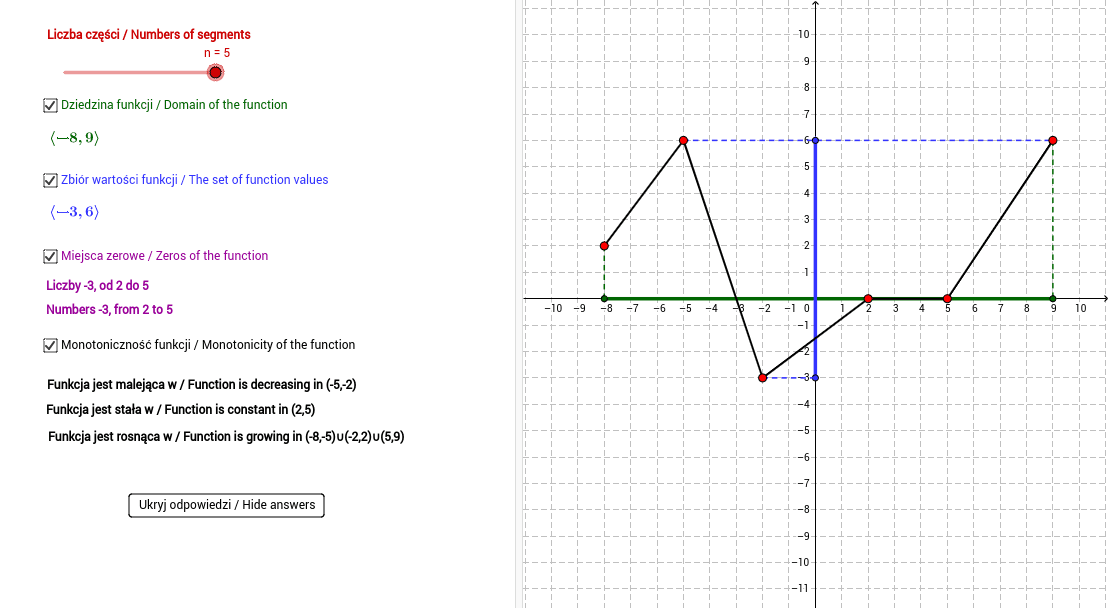1110x610 pixels.
Task: Click the text 'Numbers -3, from 2 to 5'
Action: [110, 309]
